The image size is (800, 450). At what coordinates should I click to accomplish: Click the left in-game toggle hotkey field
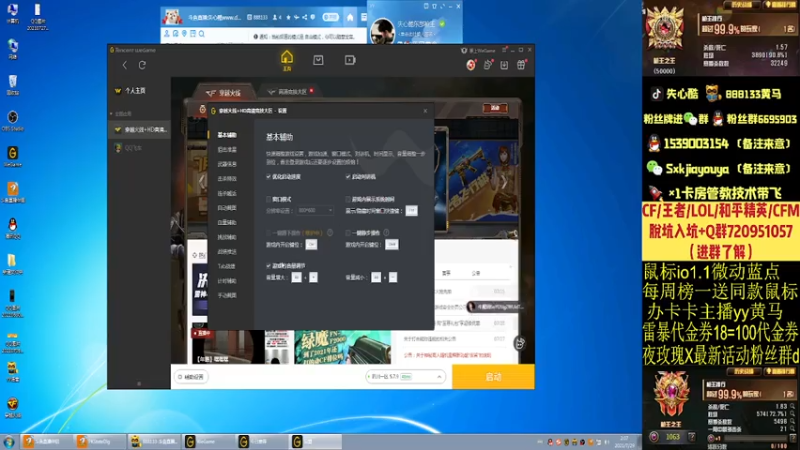[311, 244]
